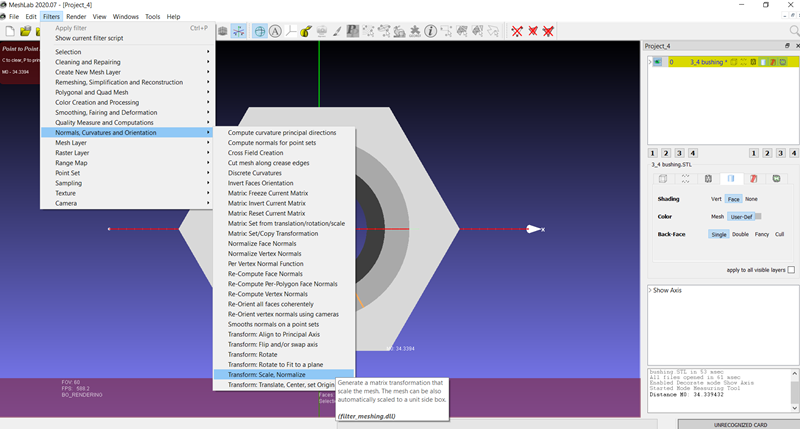The width and height of the screenshot is (800, 429).
Task: Toggle the trackball globe toolbar icon
Action: coord(260,32)
